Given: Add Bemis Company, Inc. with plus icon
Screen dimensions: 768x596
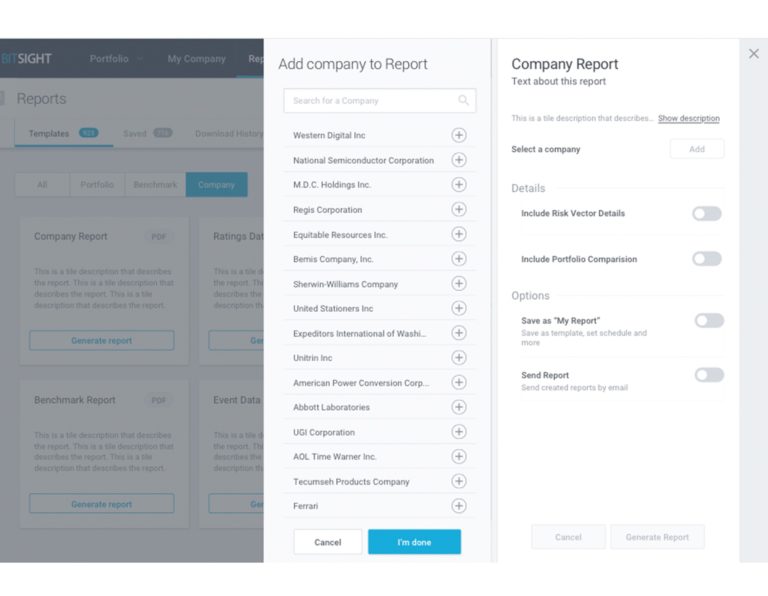Looking at the screenshot, I should (458, 259).
